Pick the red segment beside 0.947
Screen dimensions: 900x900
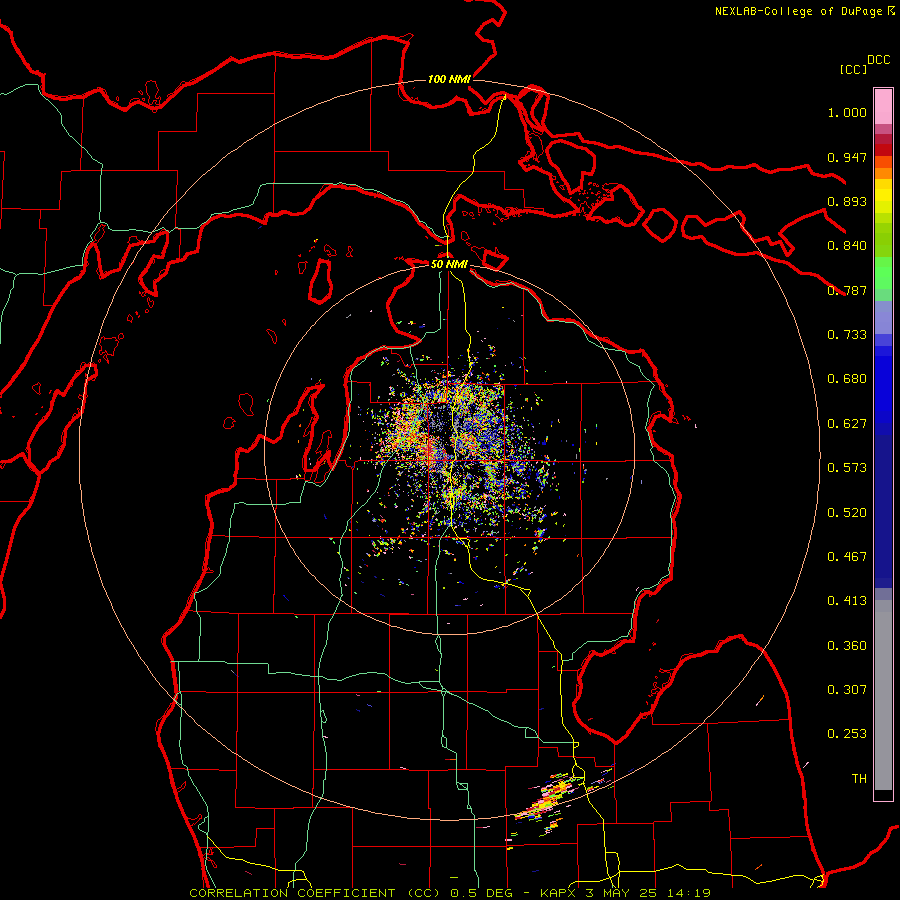coord(883,149)
